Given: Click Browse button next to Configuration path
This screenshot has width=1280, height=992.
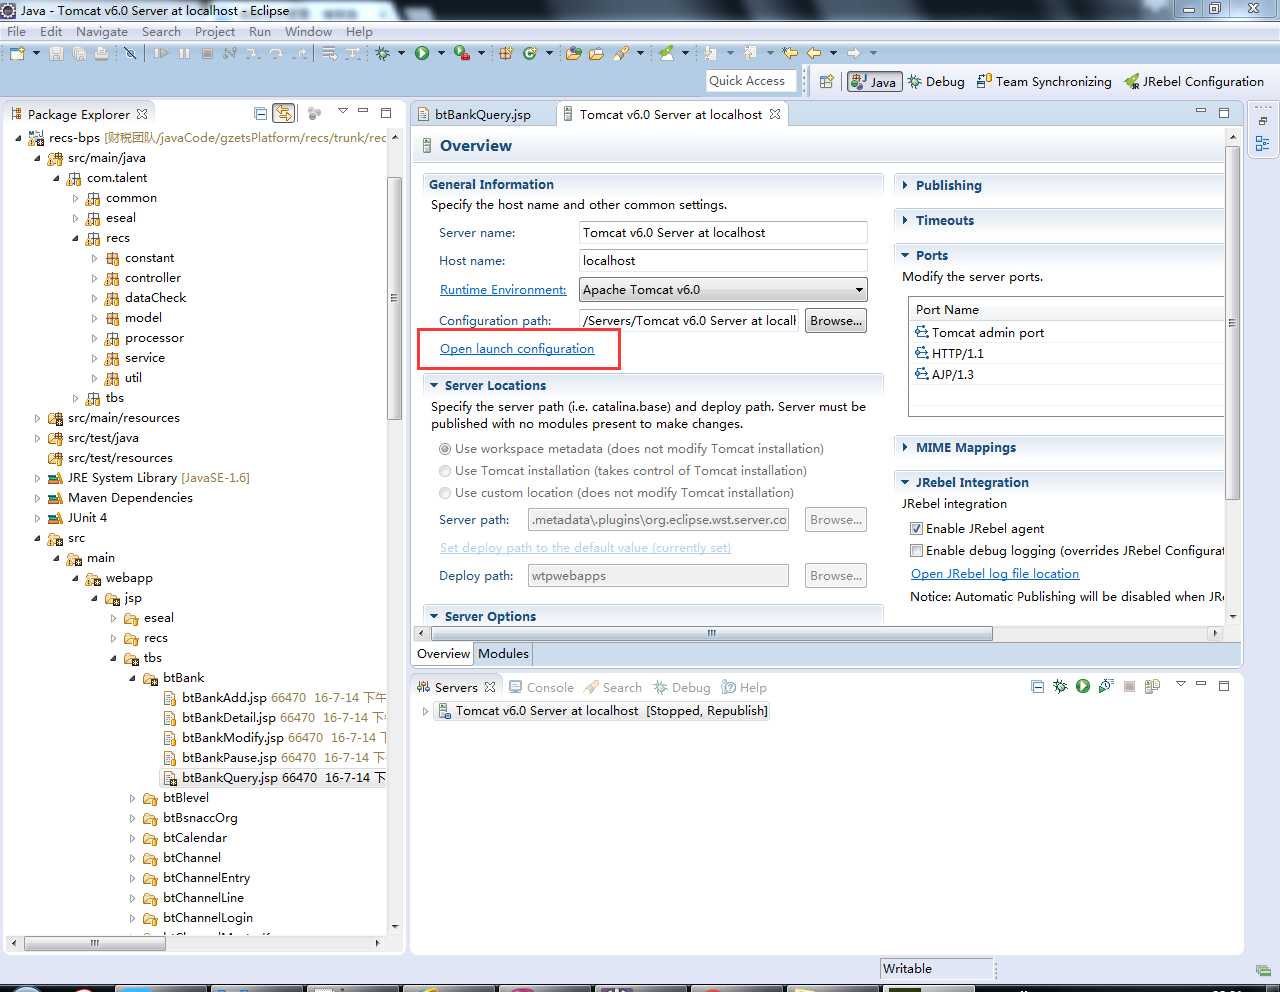Looking at the screenshot, I should [836, 321].
